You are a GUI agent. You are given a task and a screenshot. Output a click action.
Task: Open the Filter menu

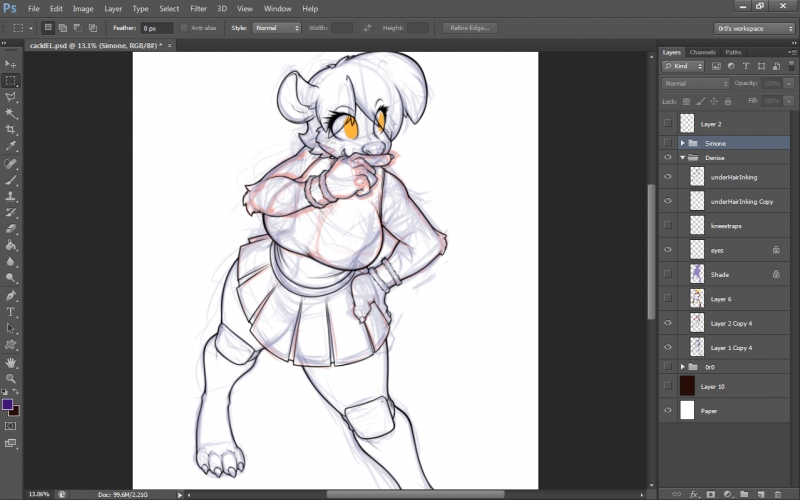pos(198,8)
